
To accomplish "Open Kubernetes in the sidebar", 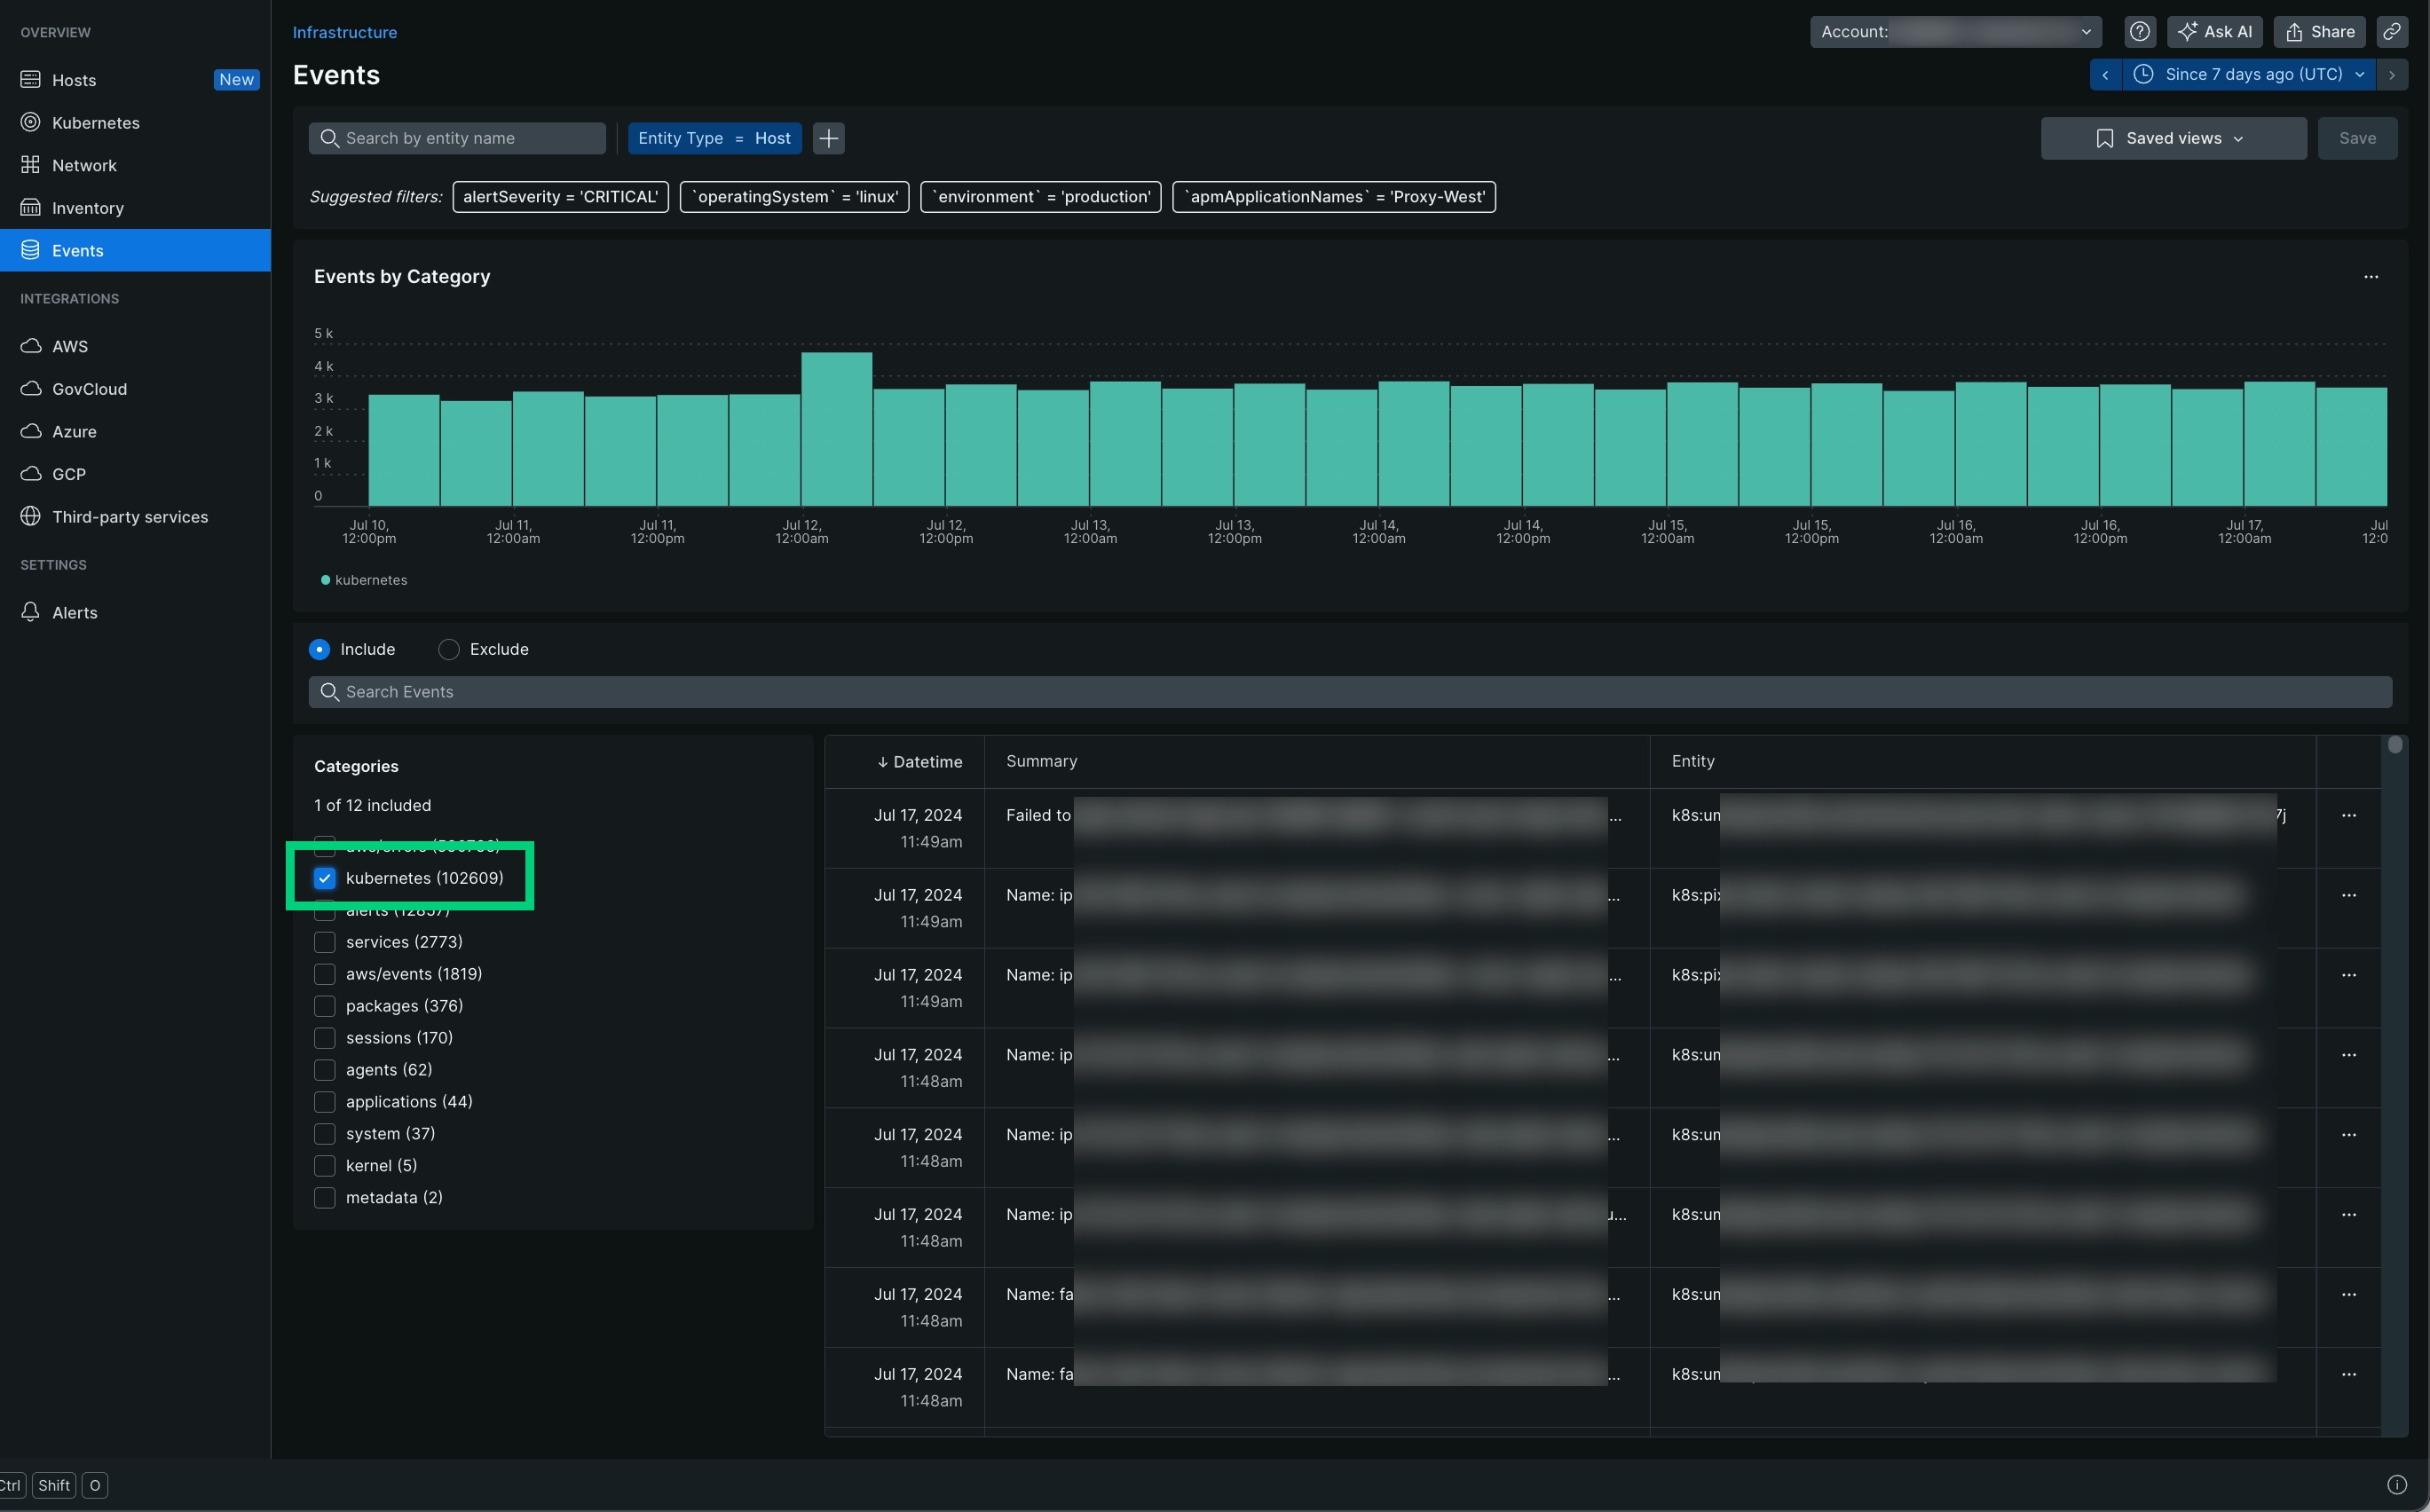I will pos(95,123).
